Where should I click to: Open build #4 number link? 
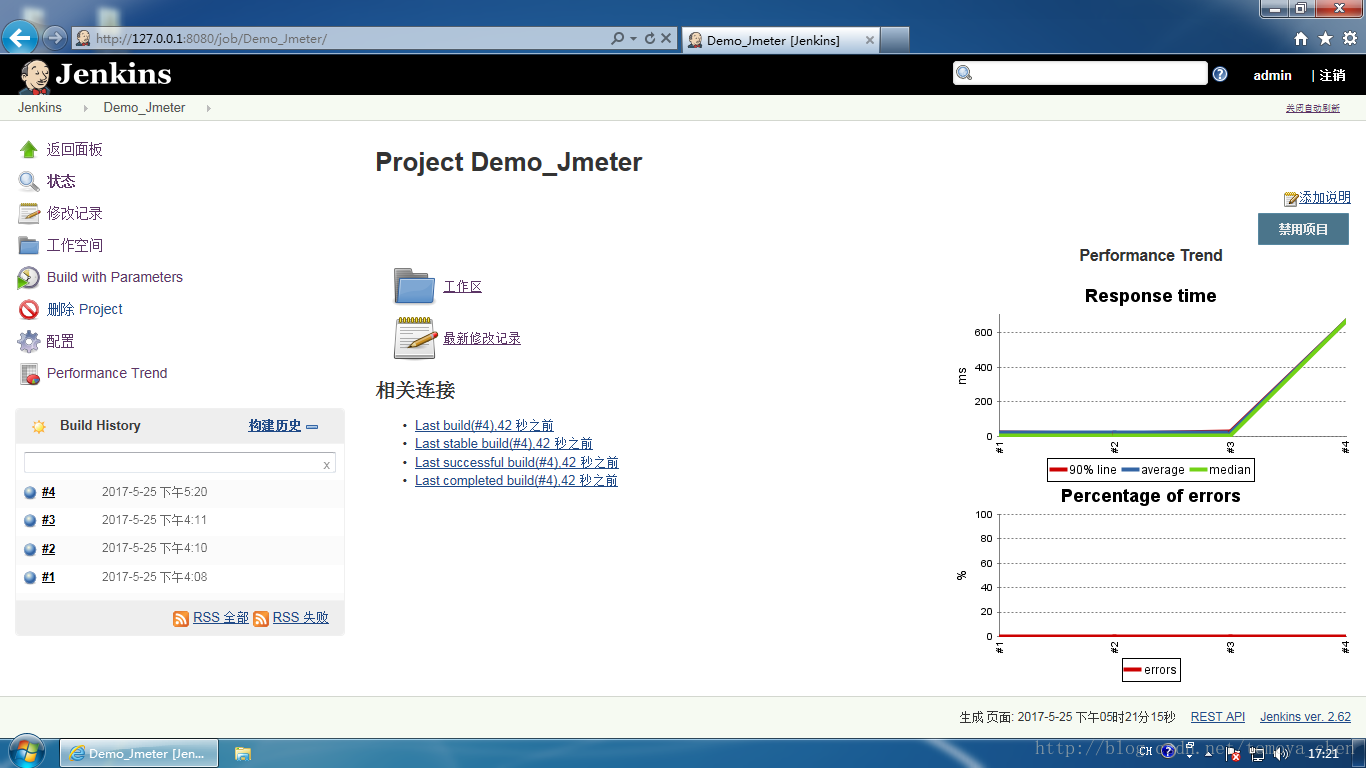pyautogui.click(x=48, y=492)
